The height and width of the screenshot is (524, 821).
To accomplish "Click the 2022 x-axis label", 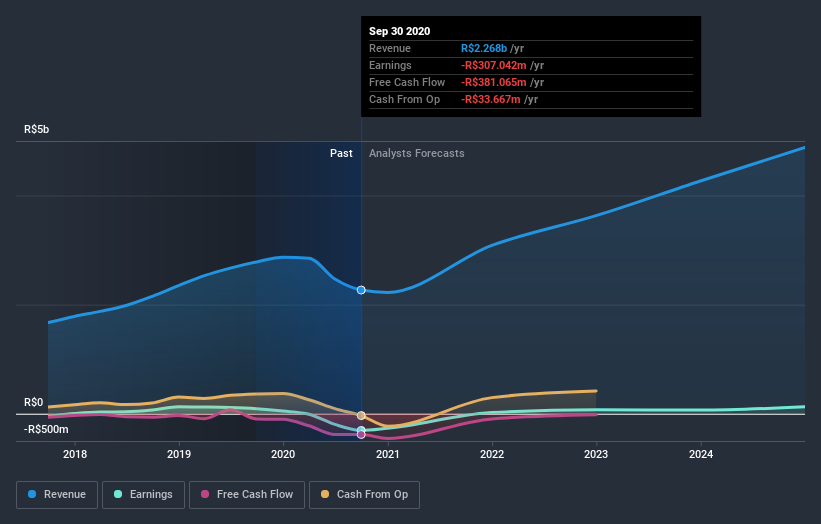I will point(492,454).
